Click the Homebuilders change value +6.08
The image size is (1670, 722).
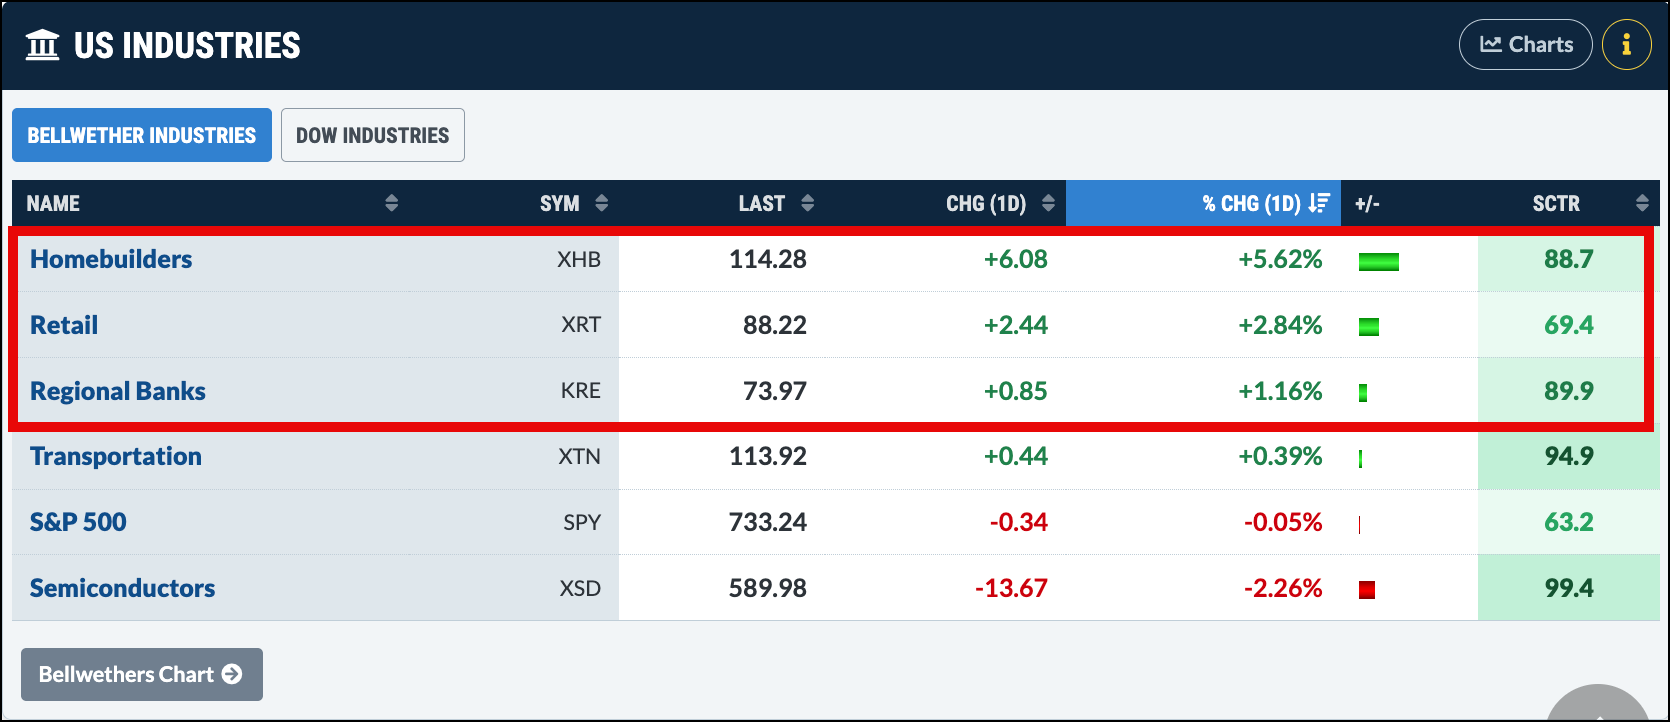tap(1016, 259)
